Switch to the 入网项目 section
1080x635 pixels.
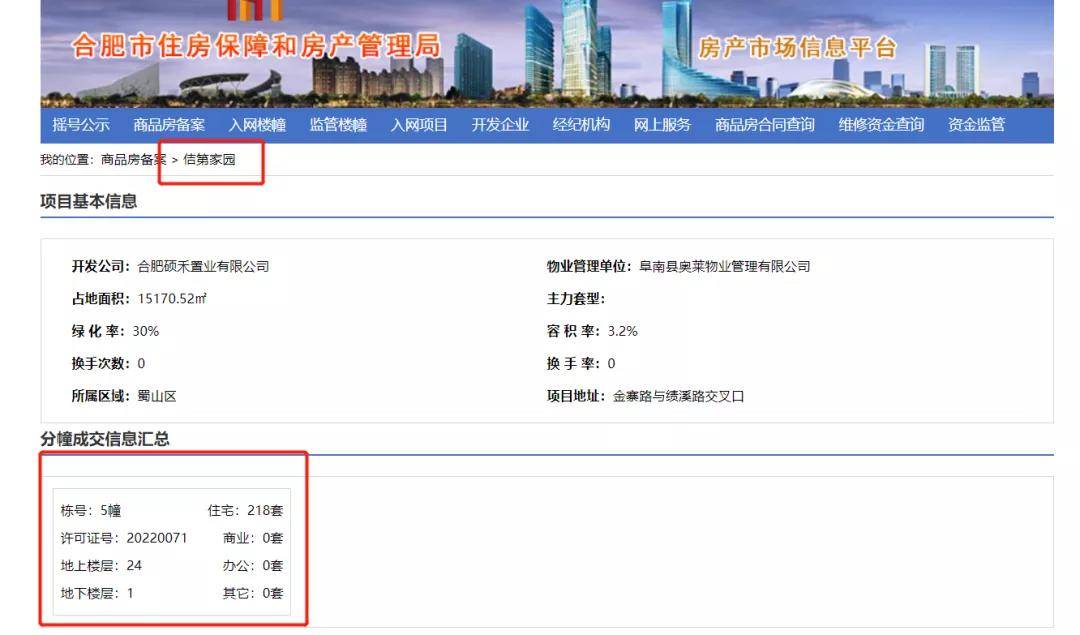pyautogui.click(x=419, y=125)
